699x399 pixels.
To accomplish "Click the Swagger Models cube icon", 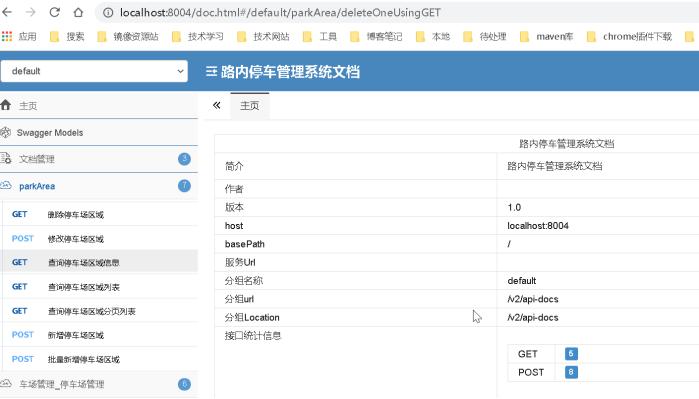I will click(x=6, y=132).
